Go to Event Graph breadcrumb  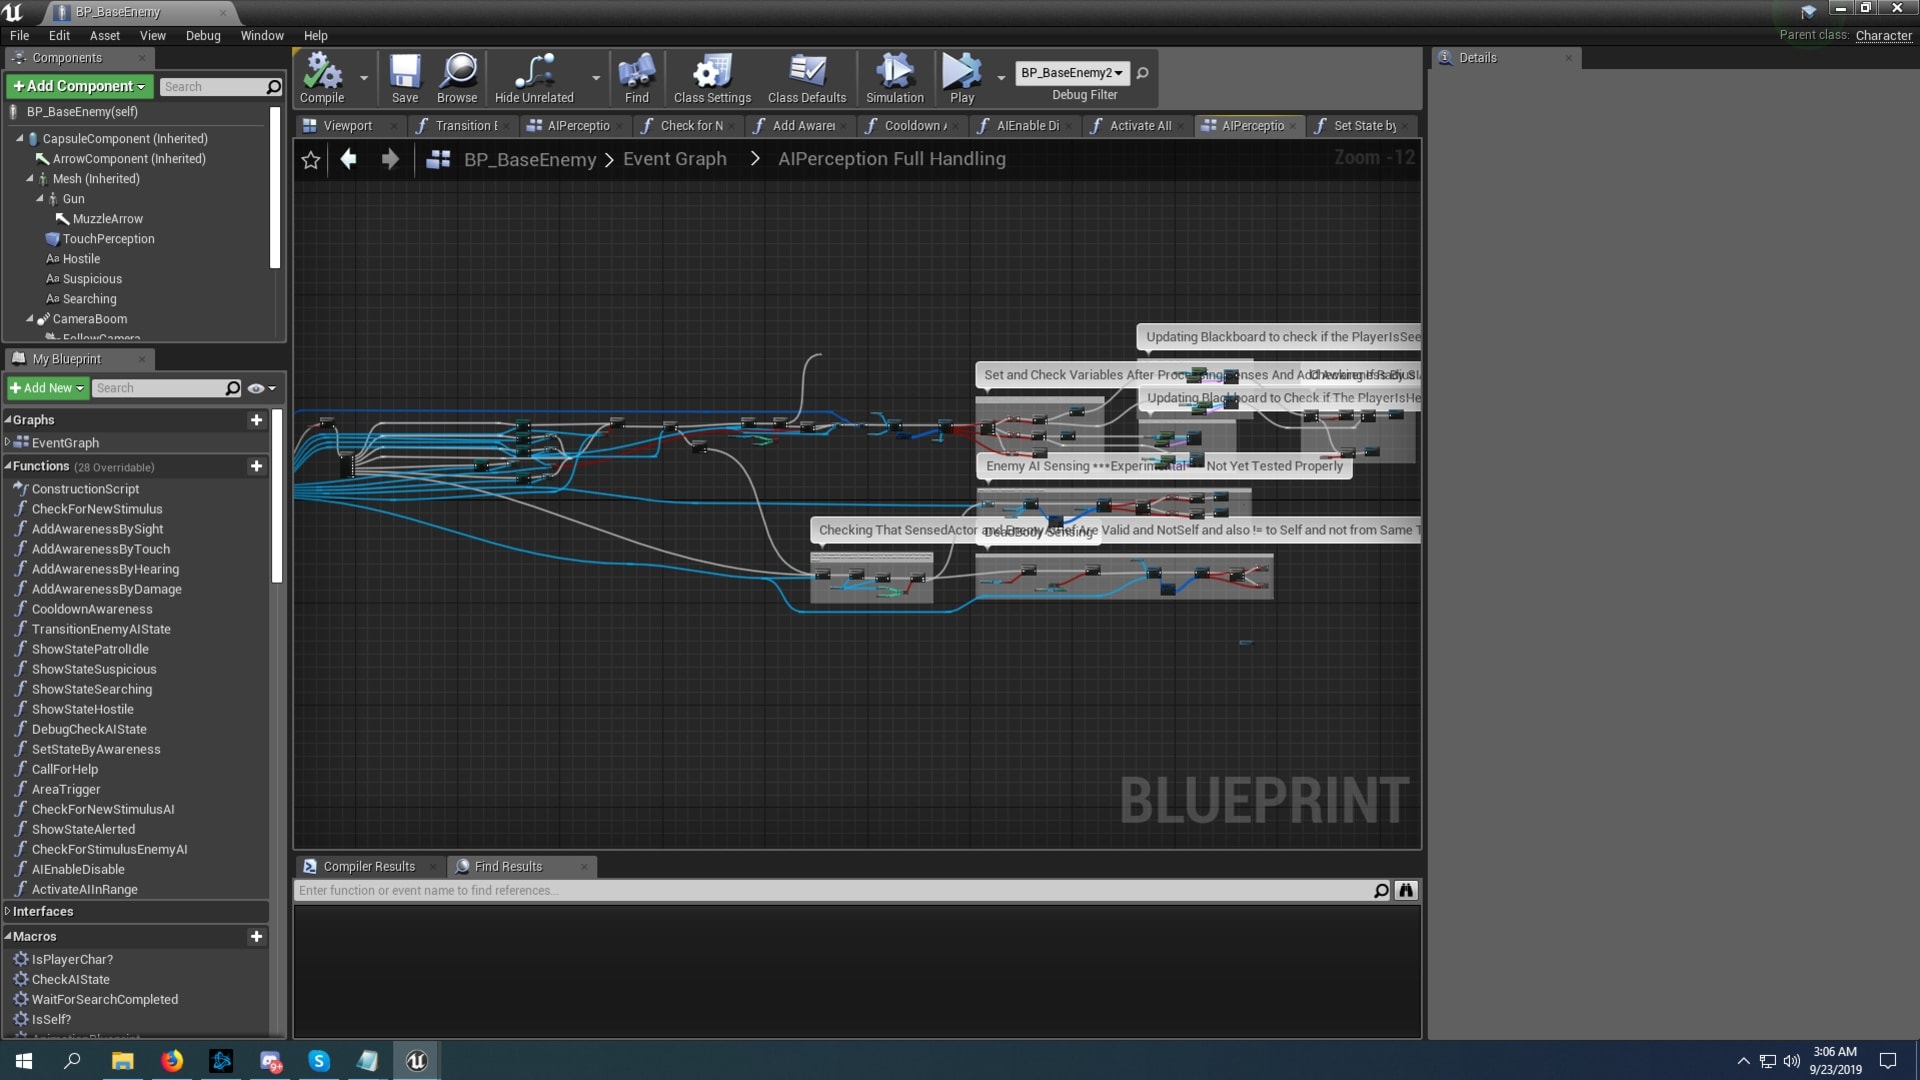[675, 159]
